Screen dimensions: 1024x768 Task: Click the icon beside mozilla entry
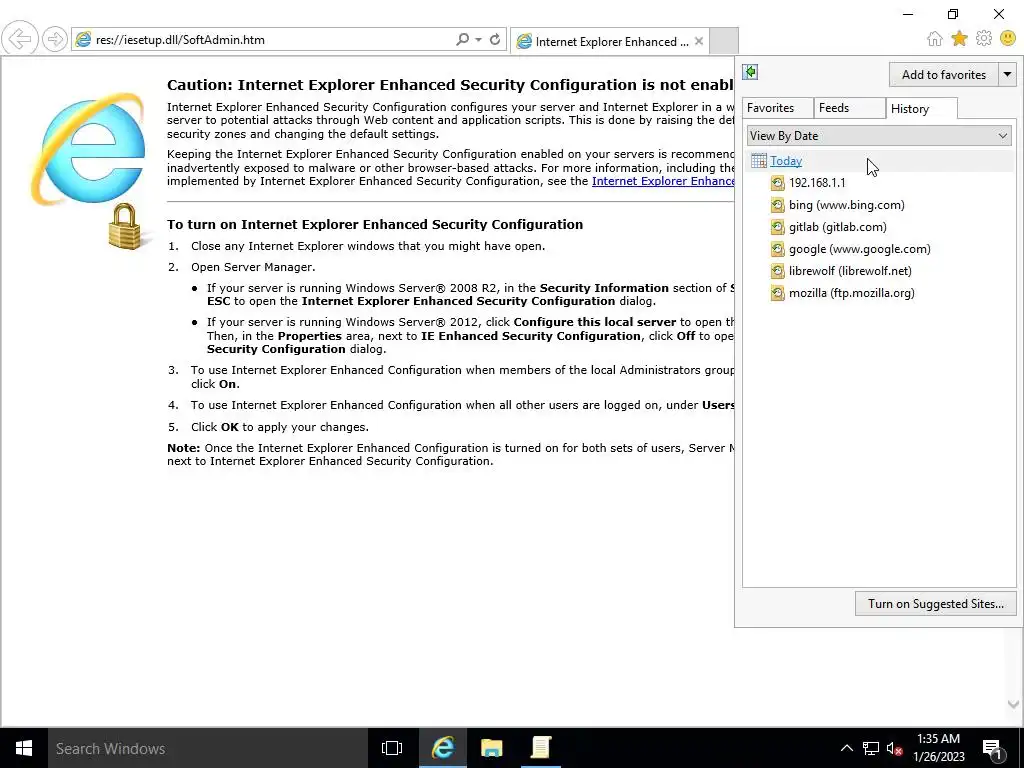point(777,293)
